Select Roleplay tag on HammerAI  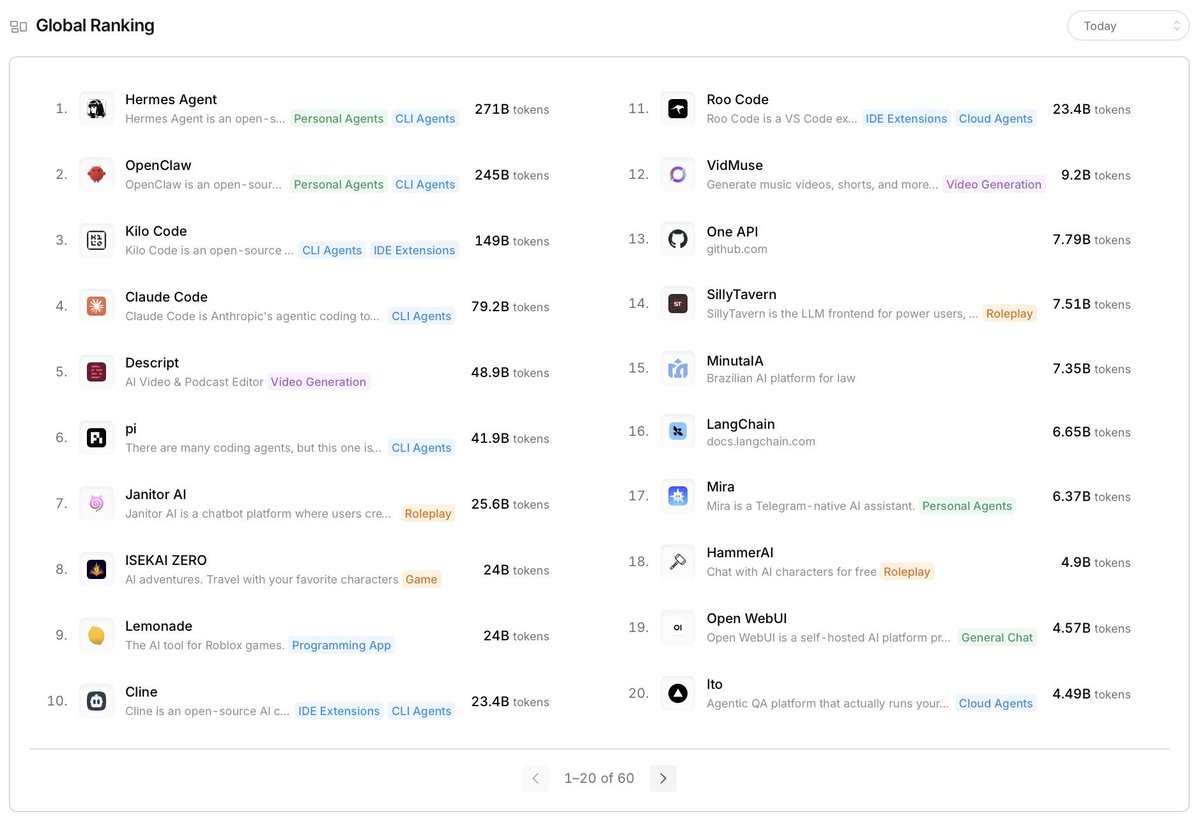point(907,572)
